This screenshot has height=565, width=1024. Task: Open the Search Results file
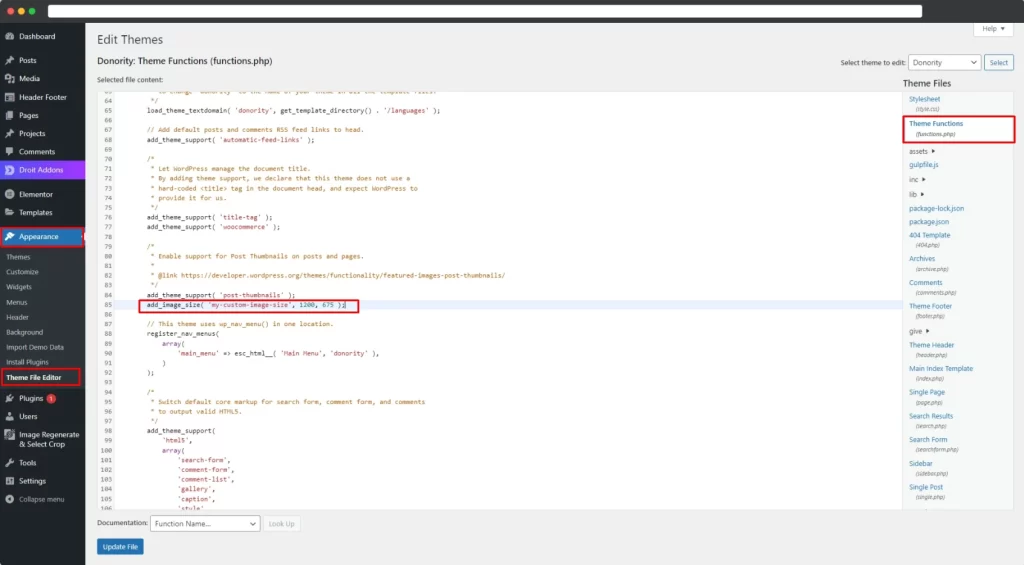tap(931, 416)
